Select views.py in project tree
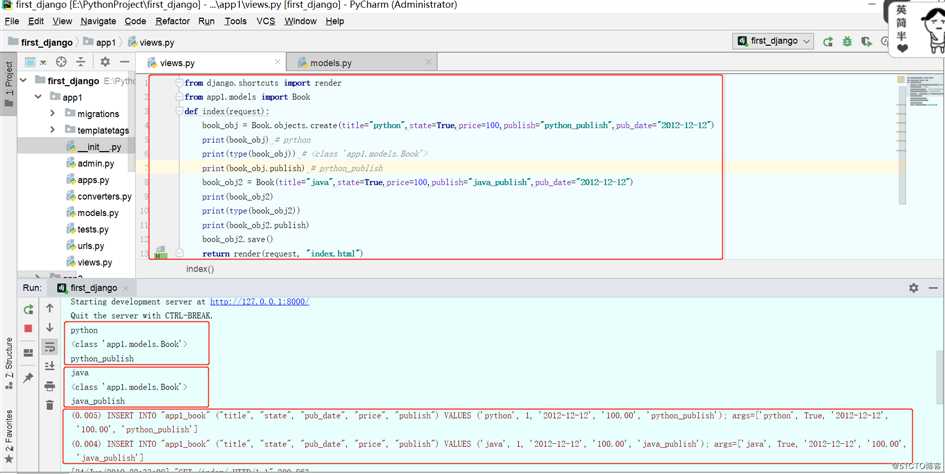 89,262
